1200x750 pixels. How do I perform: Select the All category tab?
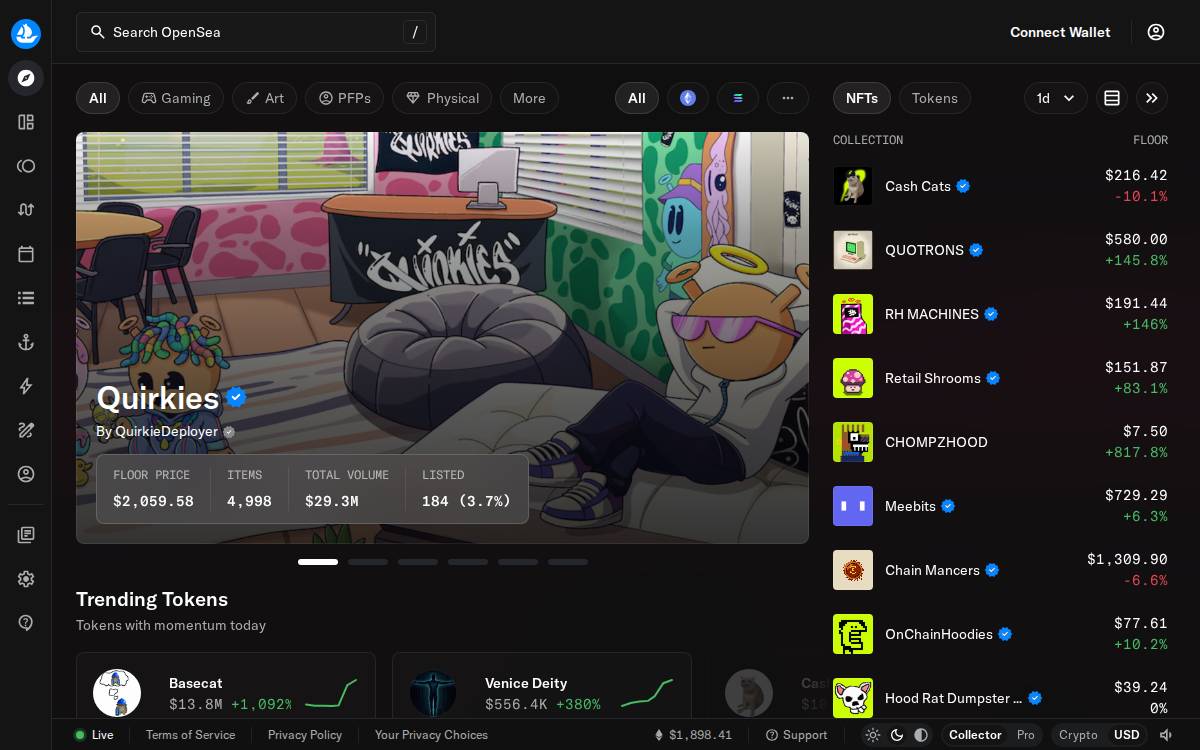(98, 98)
